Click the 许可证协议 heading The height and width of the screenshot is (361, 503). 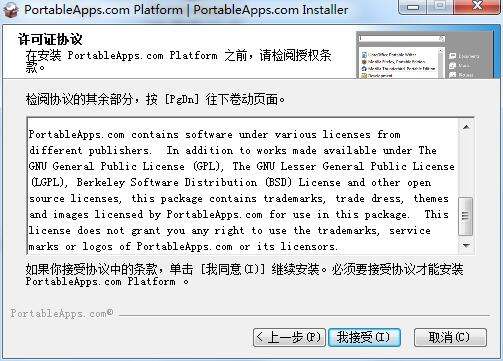50,39
